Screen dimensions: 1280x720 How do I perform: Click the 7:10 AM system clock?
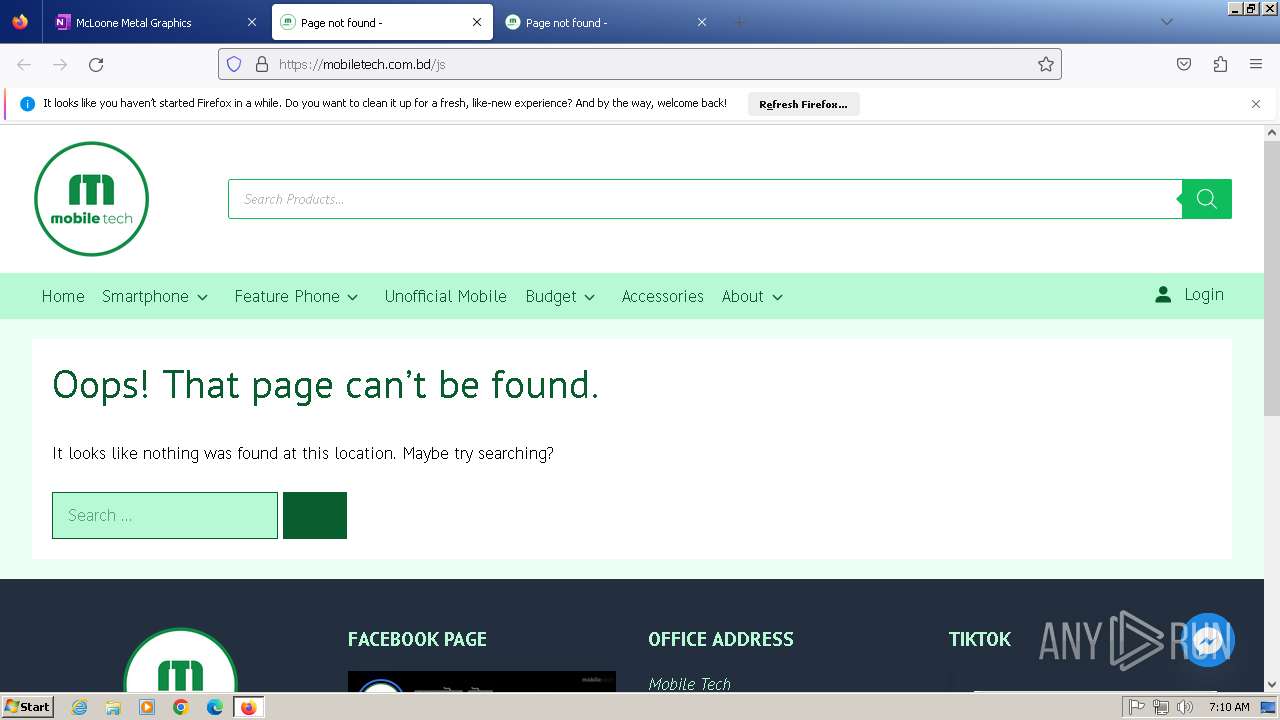coord(1229,707)
